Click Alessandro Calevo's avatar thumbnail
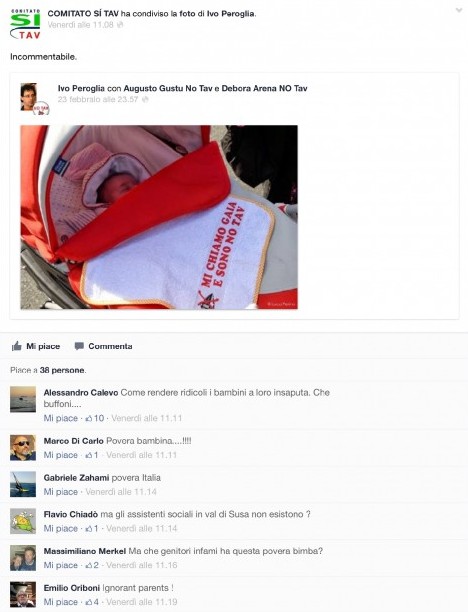 coord(23,399)
